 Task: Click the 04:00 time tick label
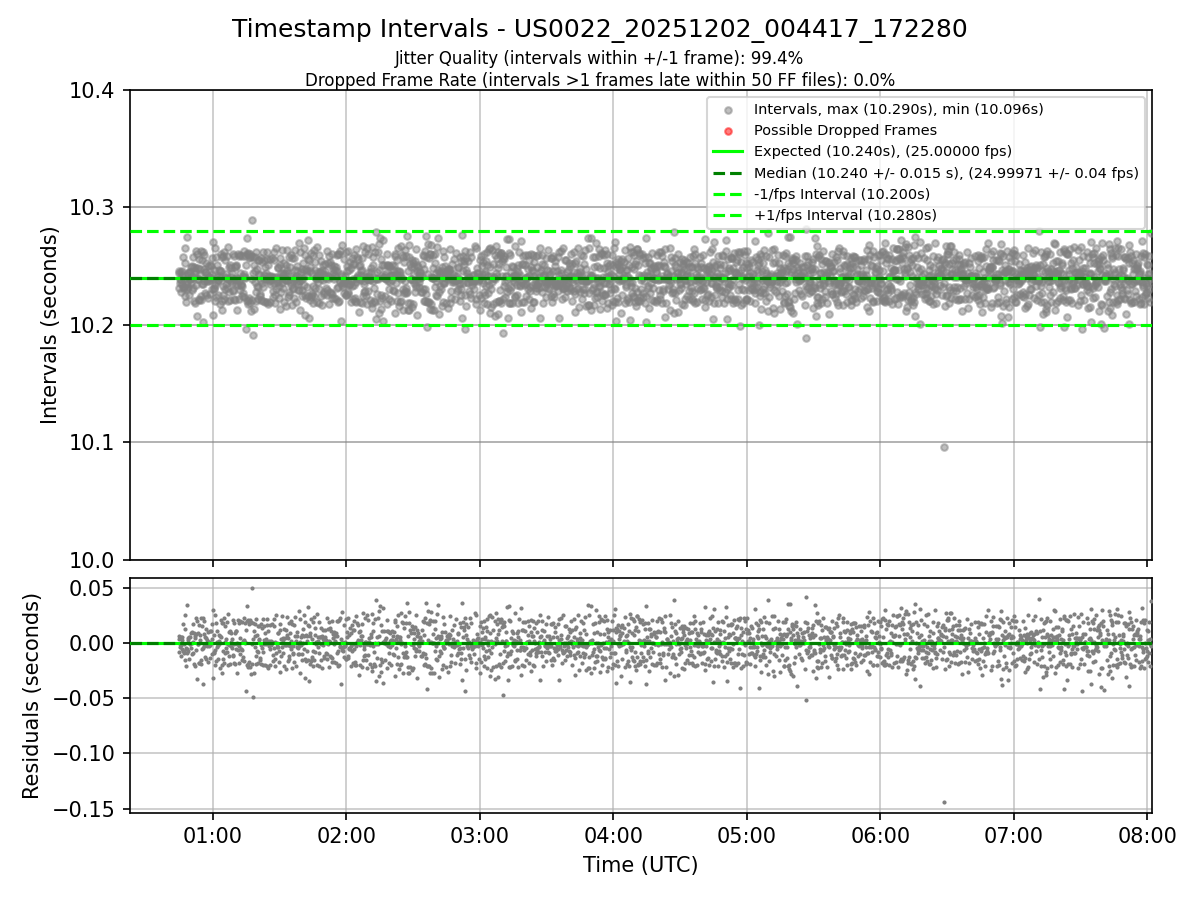point(613,835)
